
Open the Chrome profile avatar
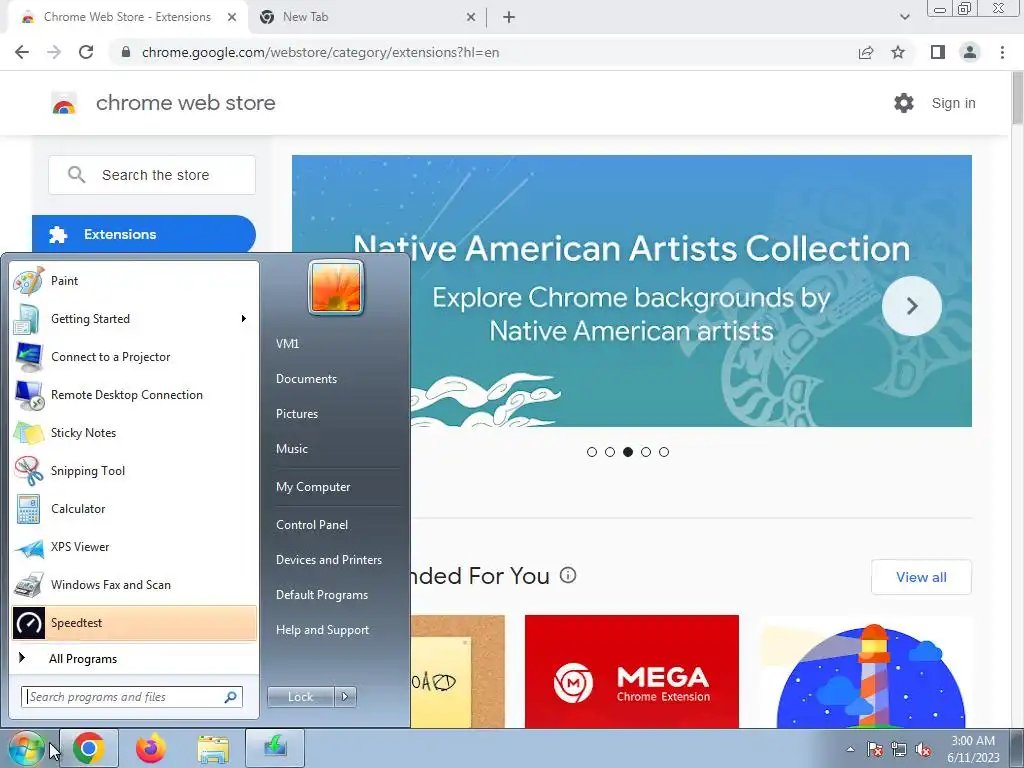pos(970,52)
